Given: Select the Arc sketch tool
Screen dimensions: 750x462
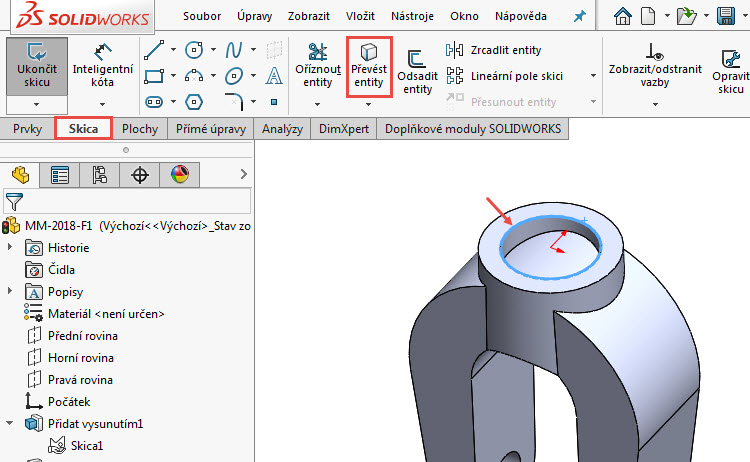Looking at the screenshot, I should [194, 76].
